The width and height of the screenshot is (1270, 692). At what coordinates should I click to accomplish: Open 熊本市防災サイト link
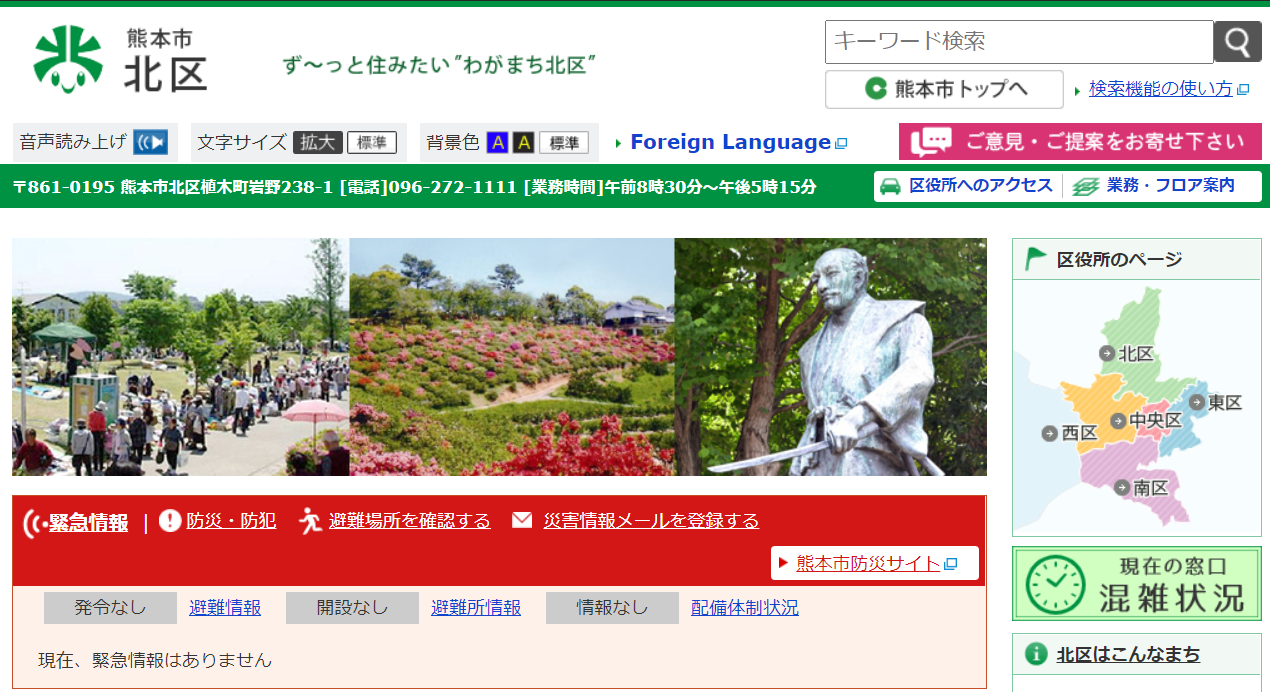coord(868,563)
